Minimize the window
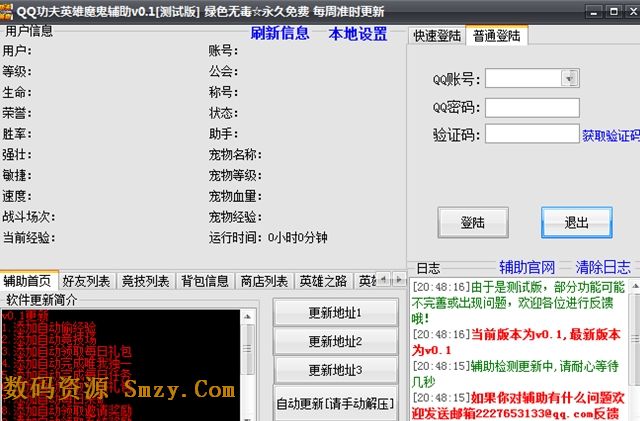This screenshot has height=421, width=640. pyautogui.click(x=594, y=12)
